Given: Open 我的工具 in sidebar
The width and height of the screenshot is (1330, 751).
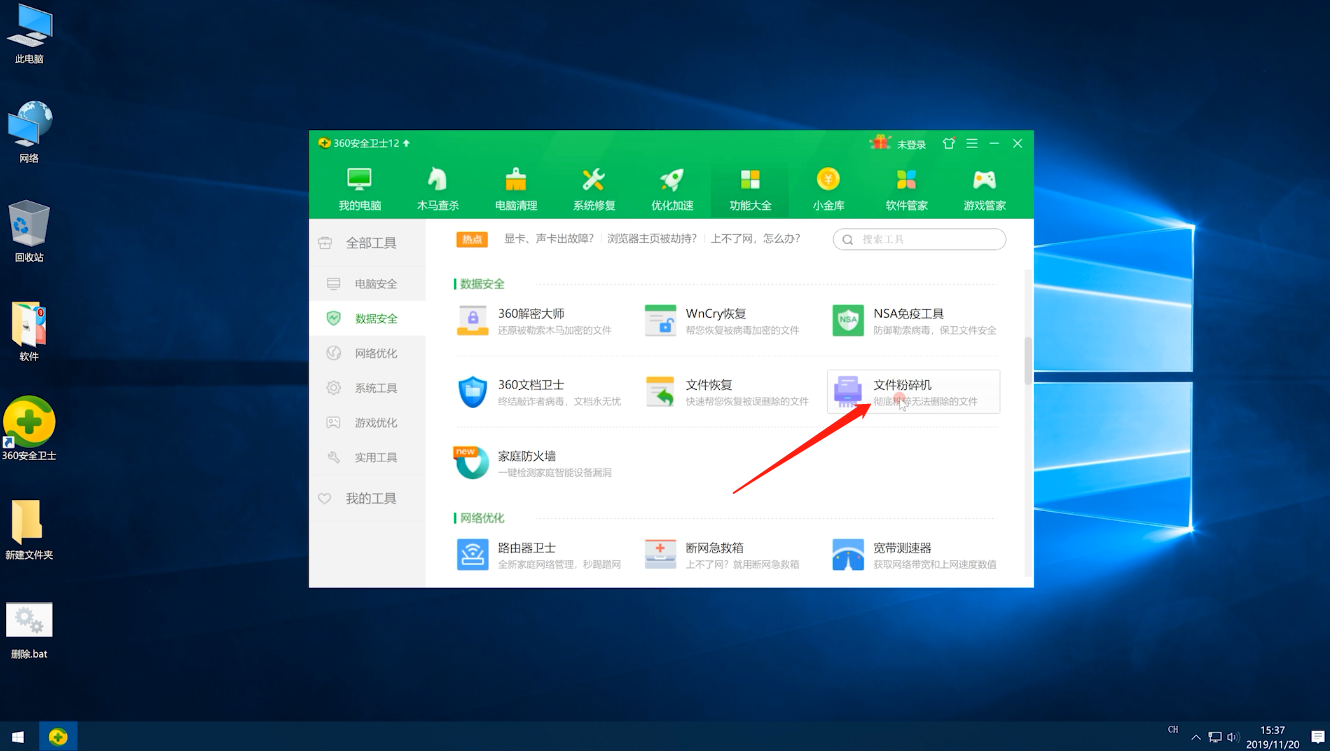Looking at the screenshot, I should click(367, 498).
